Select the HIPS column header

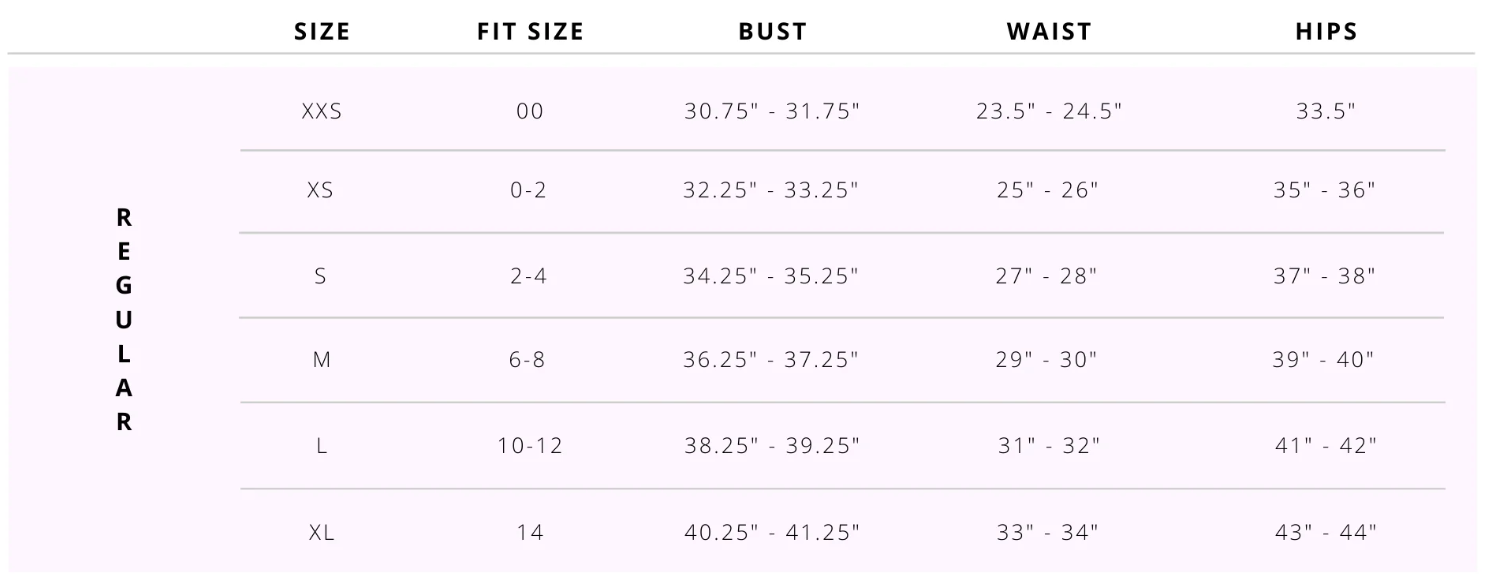[1326, 32]
